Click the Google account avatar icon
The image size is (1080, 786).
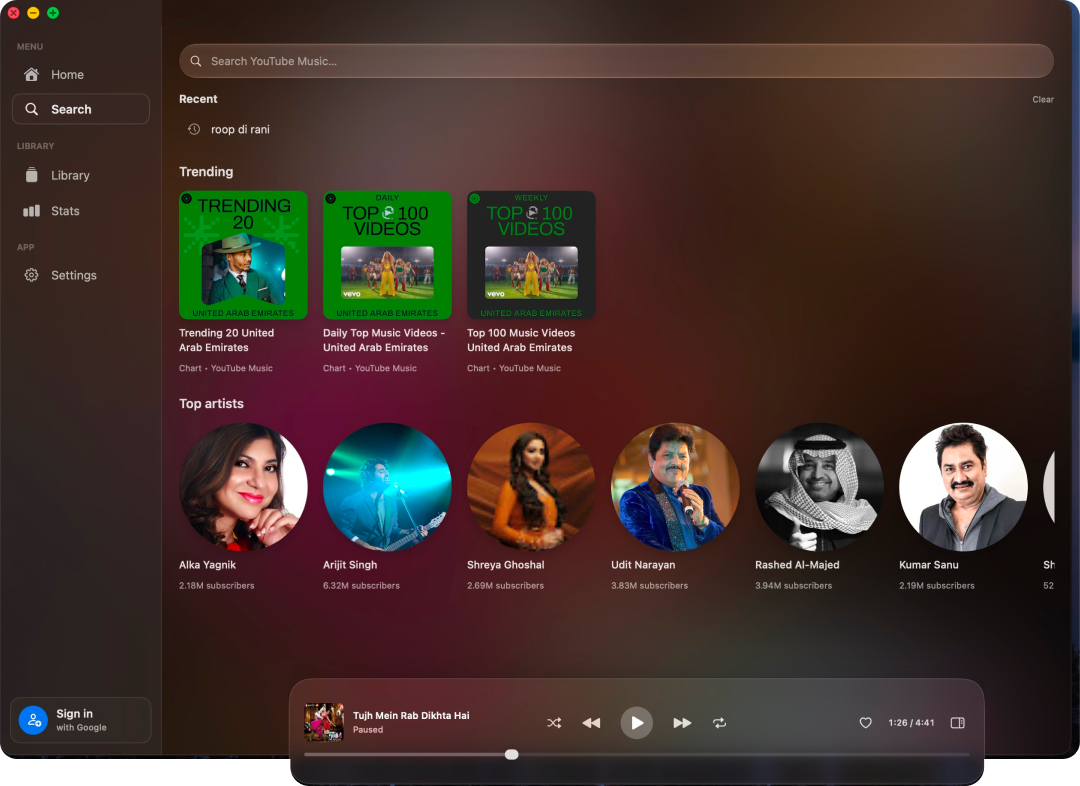33,721
